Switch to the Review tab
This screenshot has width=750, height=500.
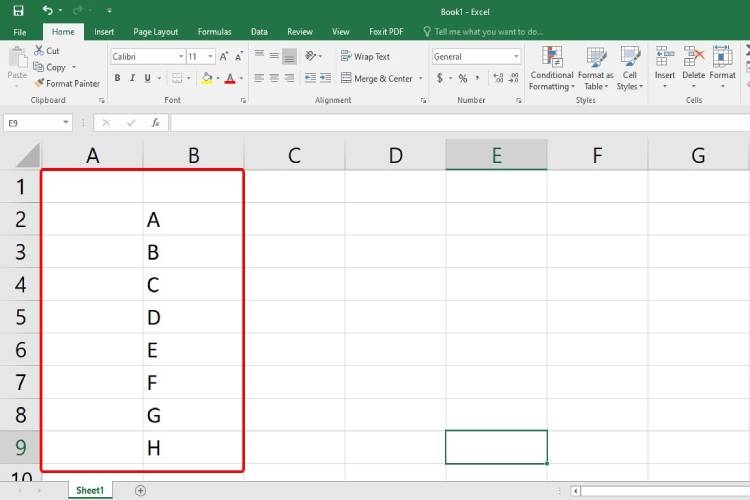[x=299, y=32]
